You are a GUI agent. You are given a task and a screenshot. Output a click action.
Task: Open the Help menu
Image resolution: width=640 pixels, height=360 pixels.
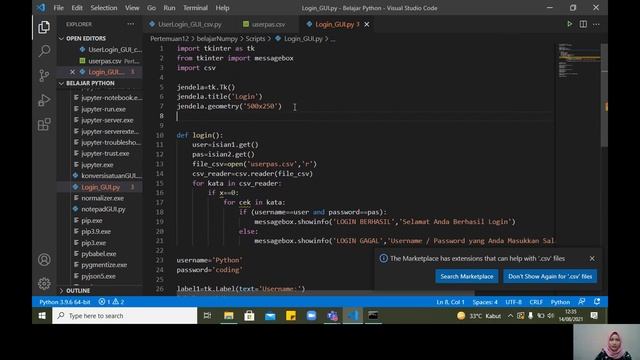222,8
